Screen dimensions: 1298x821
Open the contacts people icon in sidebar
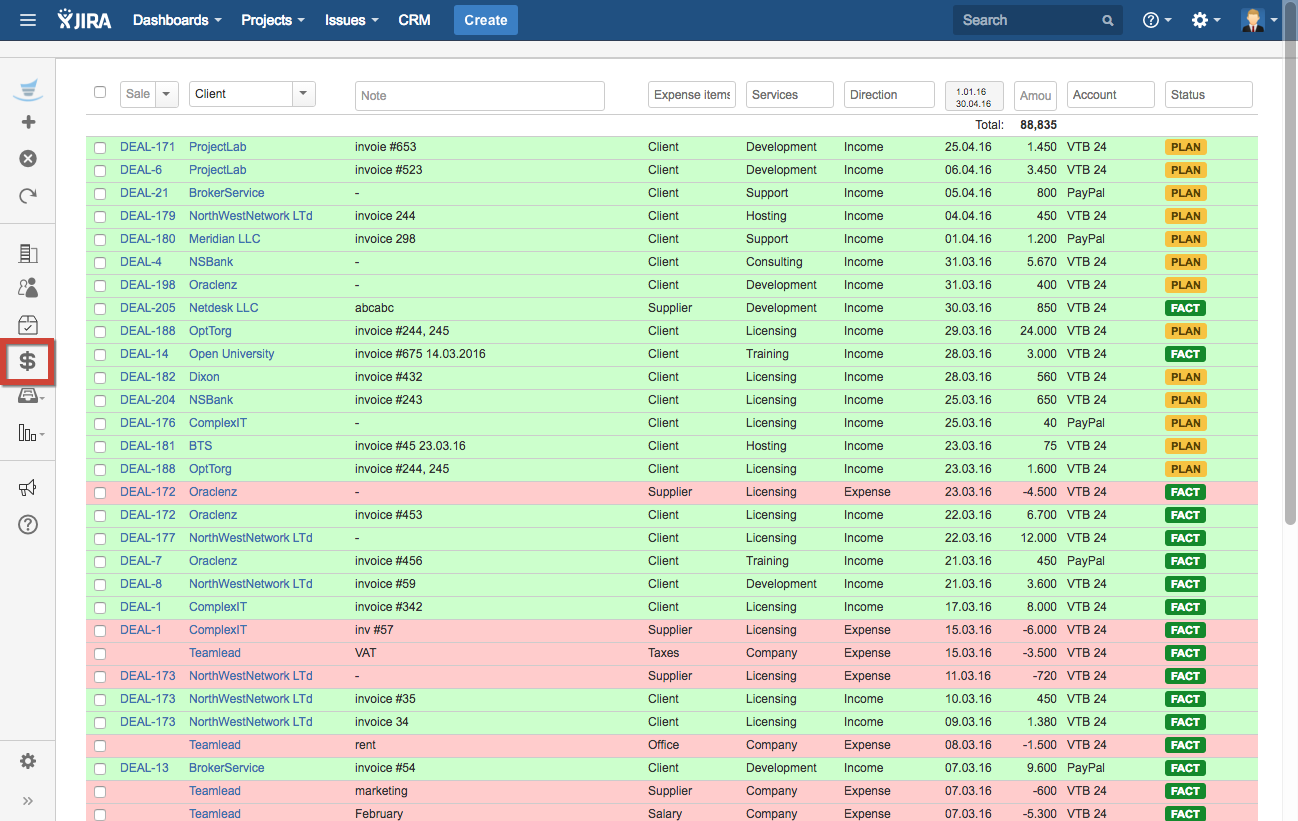coord(28,288)
